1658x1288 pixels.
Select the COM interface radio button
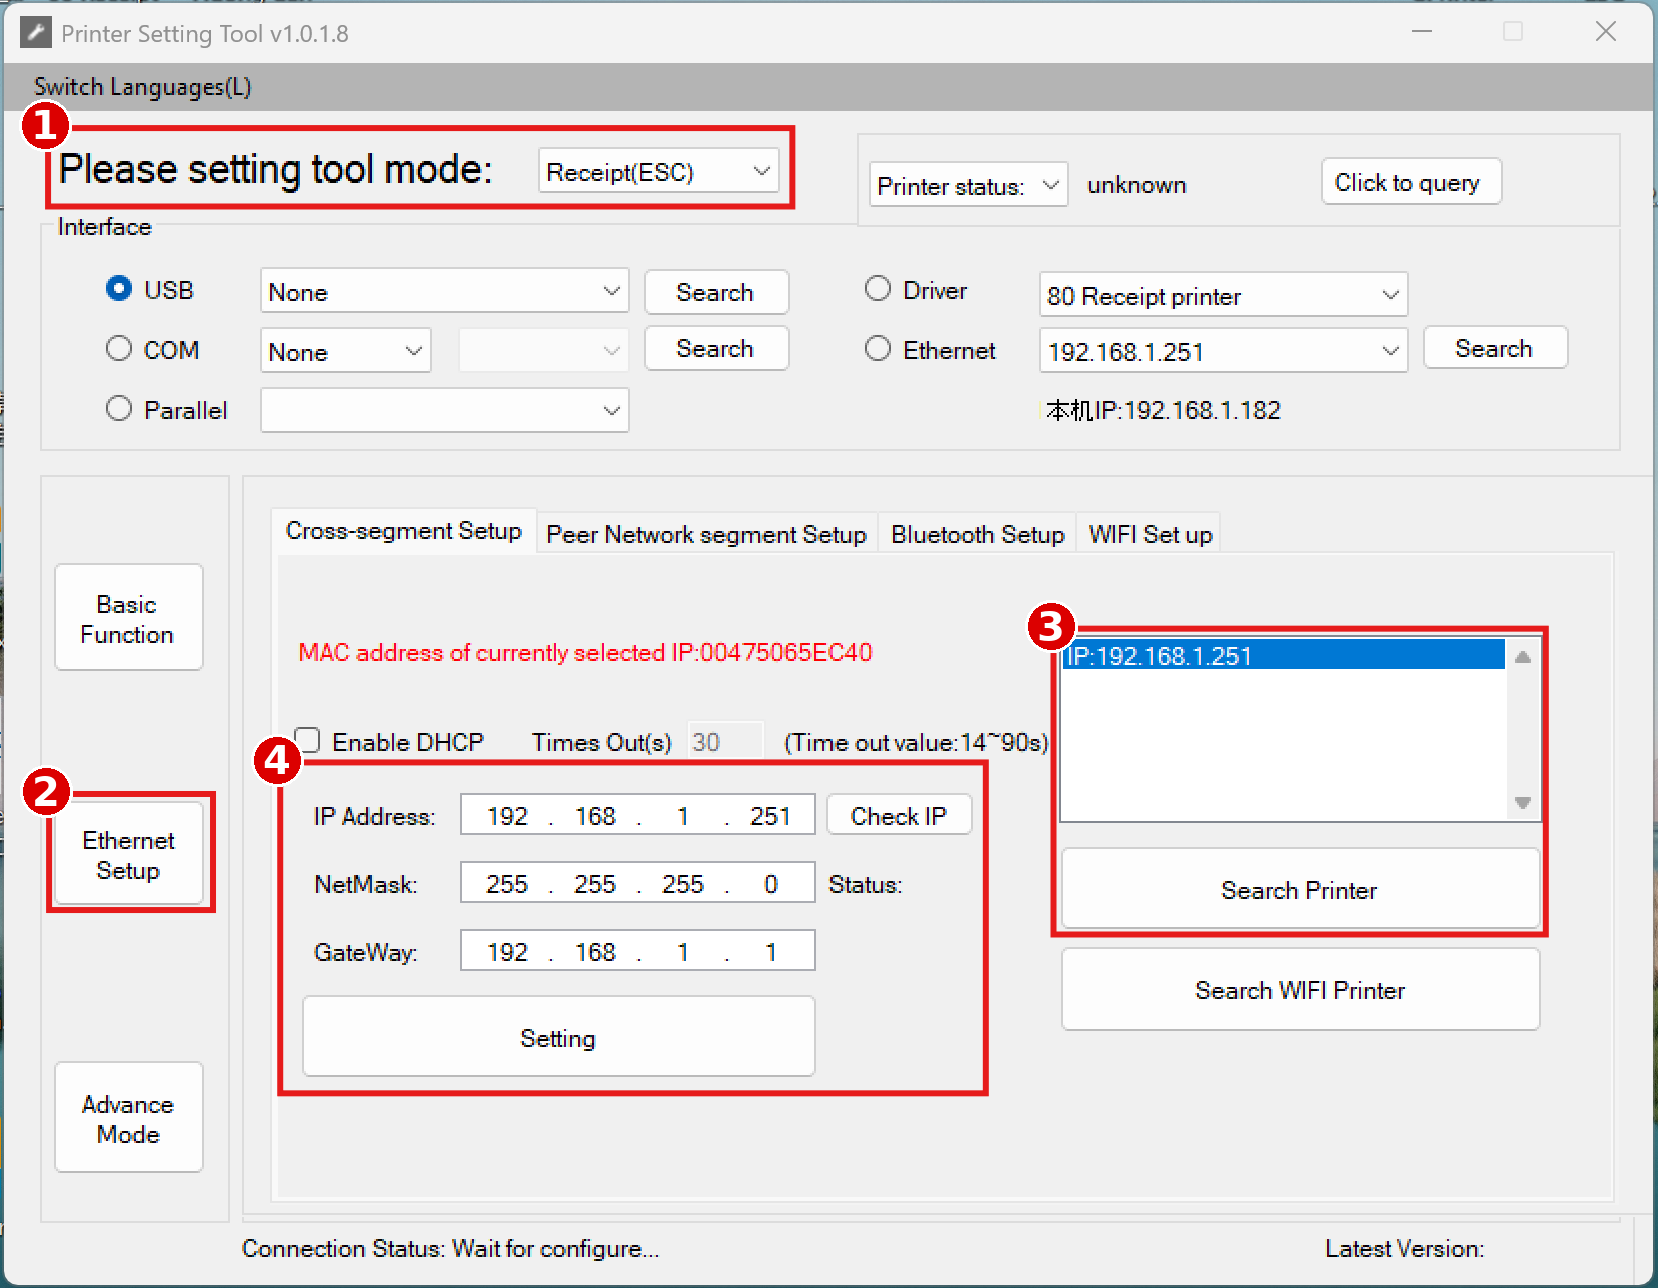coord(119,349)
